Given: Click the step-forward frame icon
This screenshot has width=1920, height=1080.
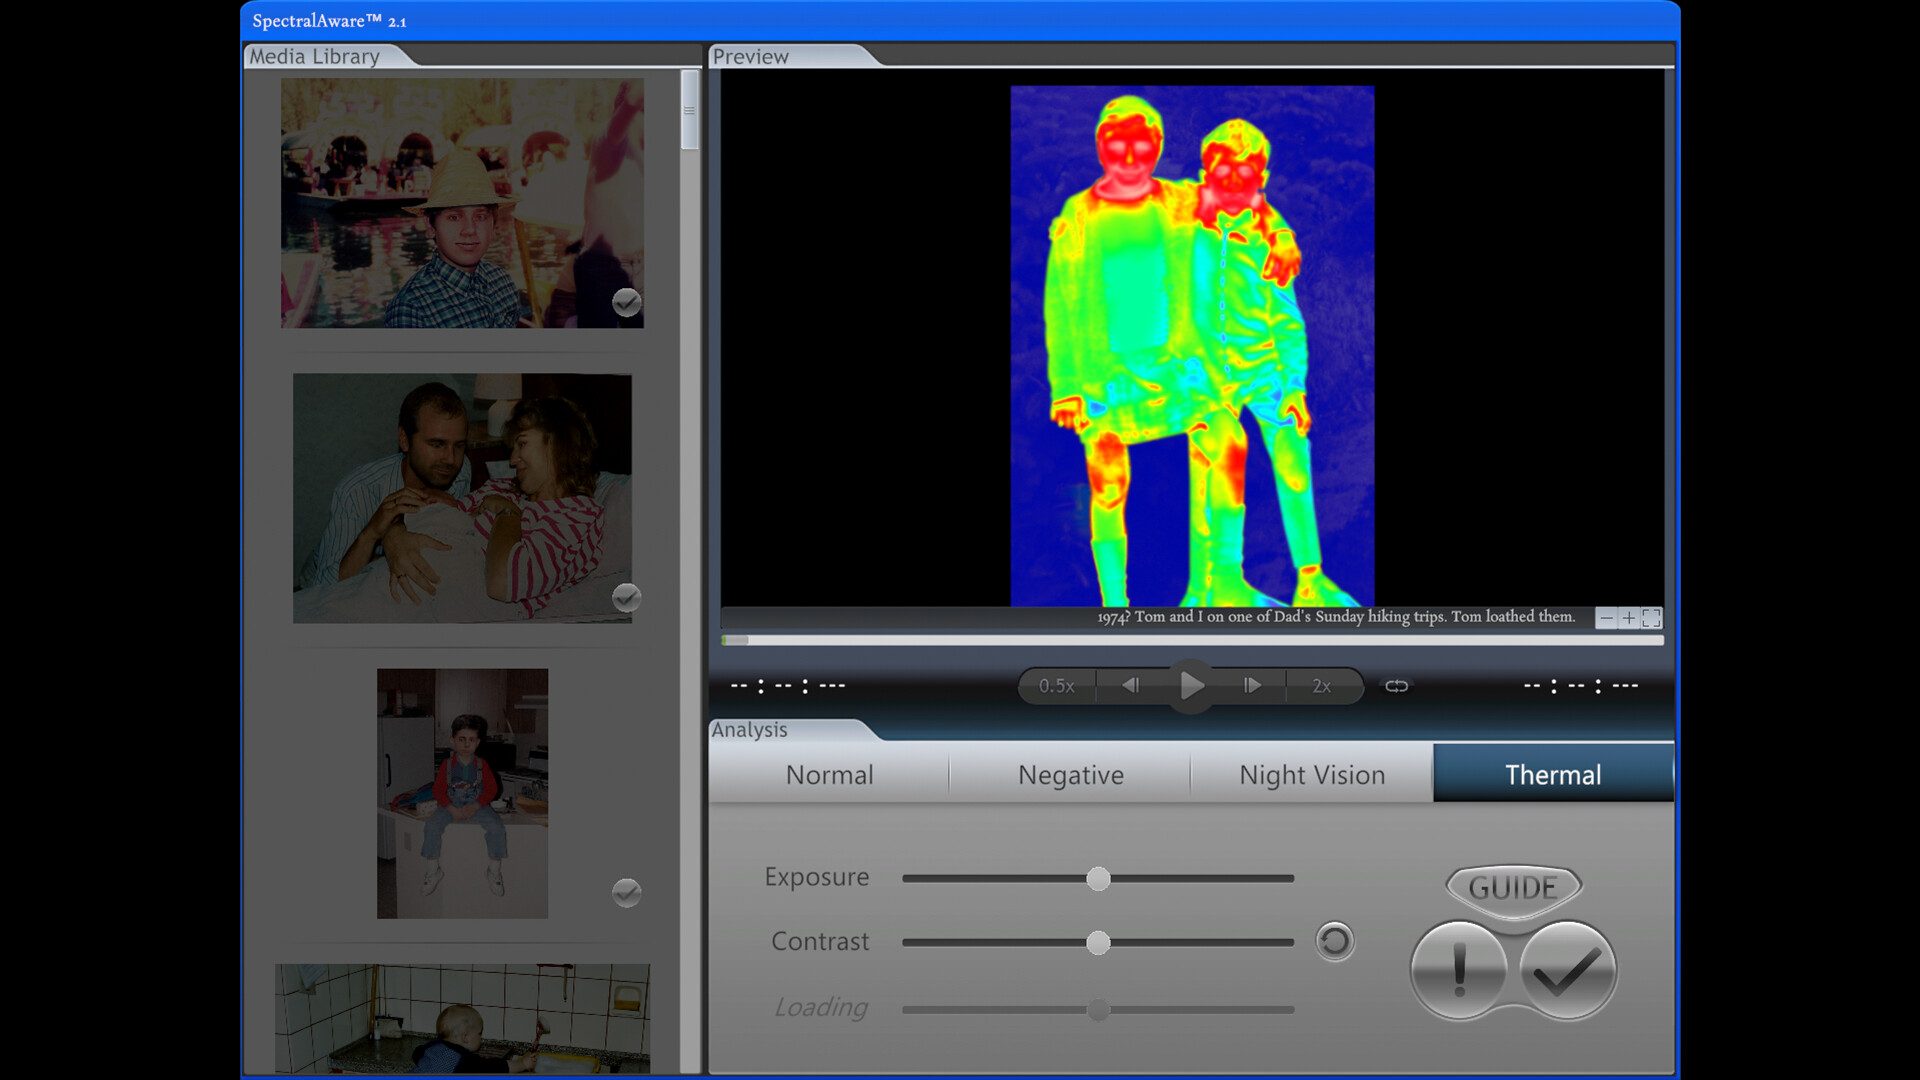Looking at the screenshot, I should [x=1252, y=686].
